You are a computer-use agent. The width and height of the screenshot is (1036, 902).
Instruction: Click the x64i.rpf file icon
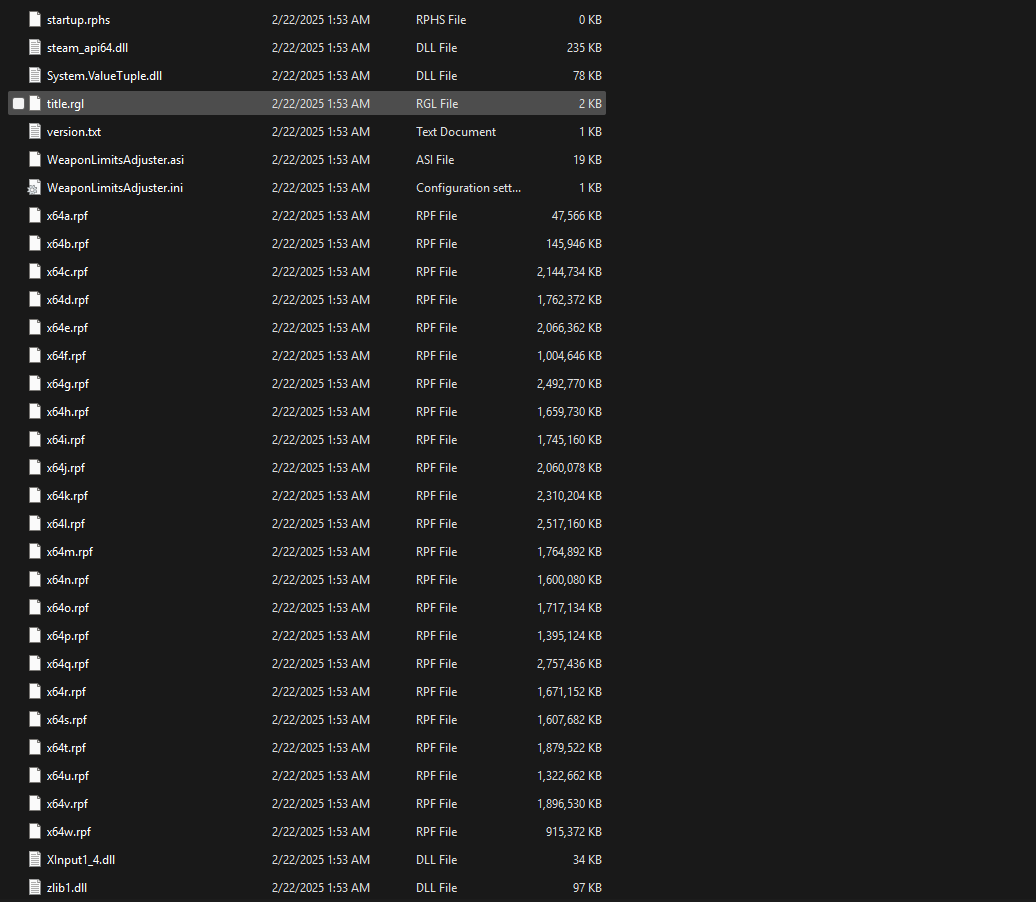[35, 439]
